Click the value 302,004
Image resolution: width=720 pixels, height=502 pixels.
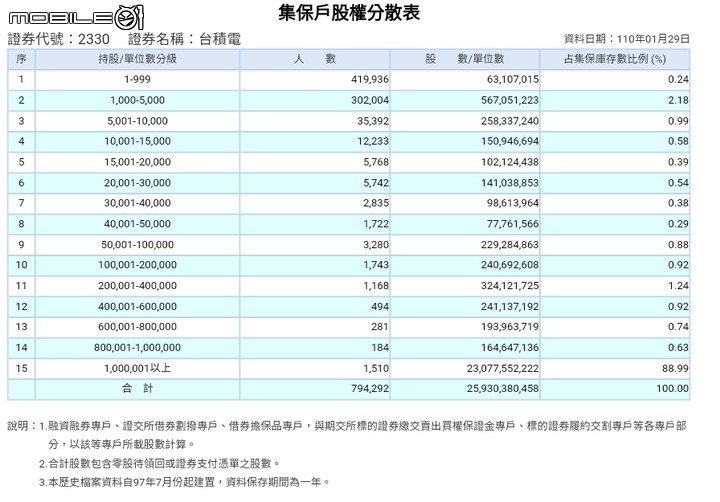(x=370, y=100)
